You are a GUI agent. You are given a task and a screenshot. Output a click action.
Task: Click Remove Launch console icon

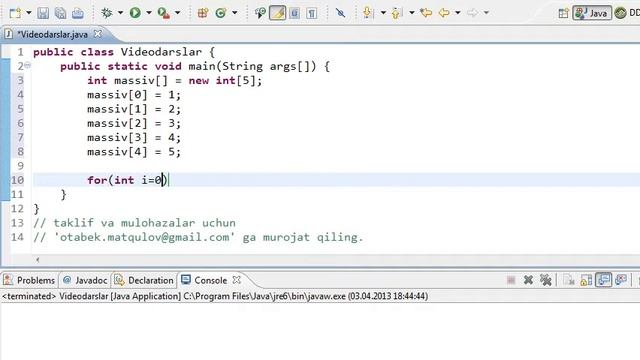pos(528,280)
